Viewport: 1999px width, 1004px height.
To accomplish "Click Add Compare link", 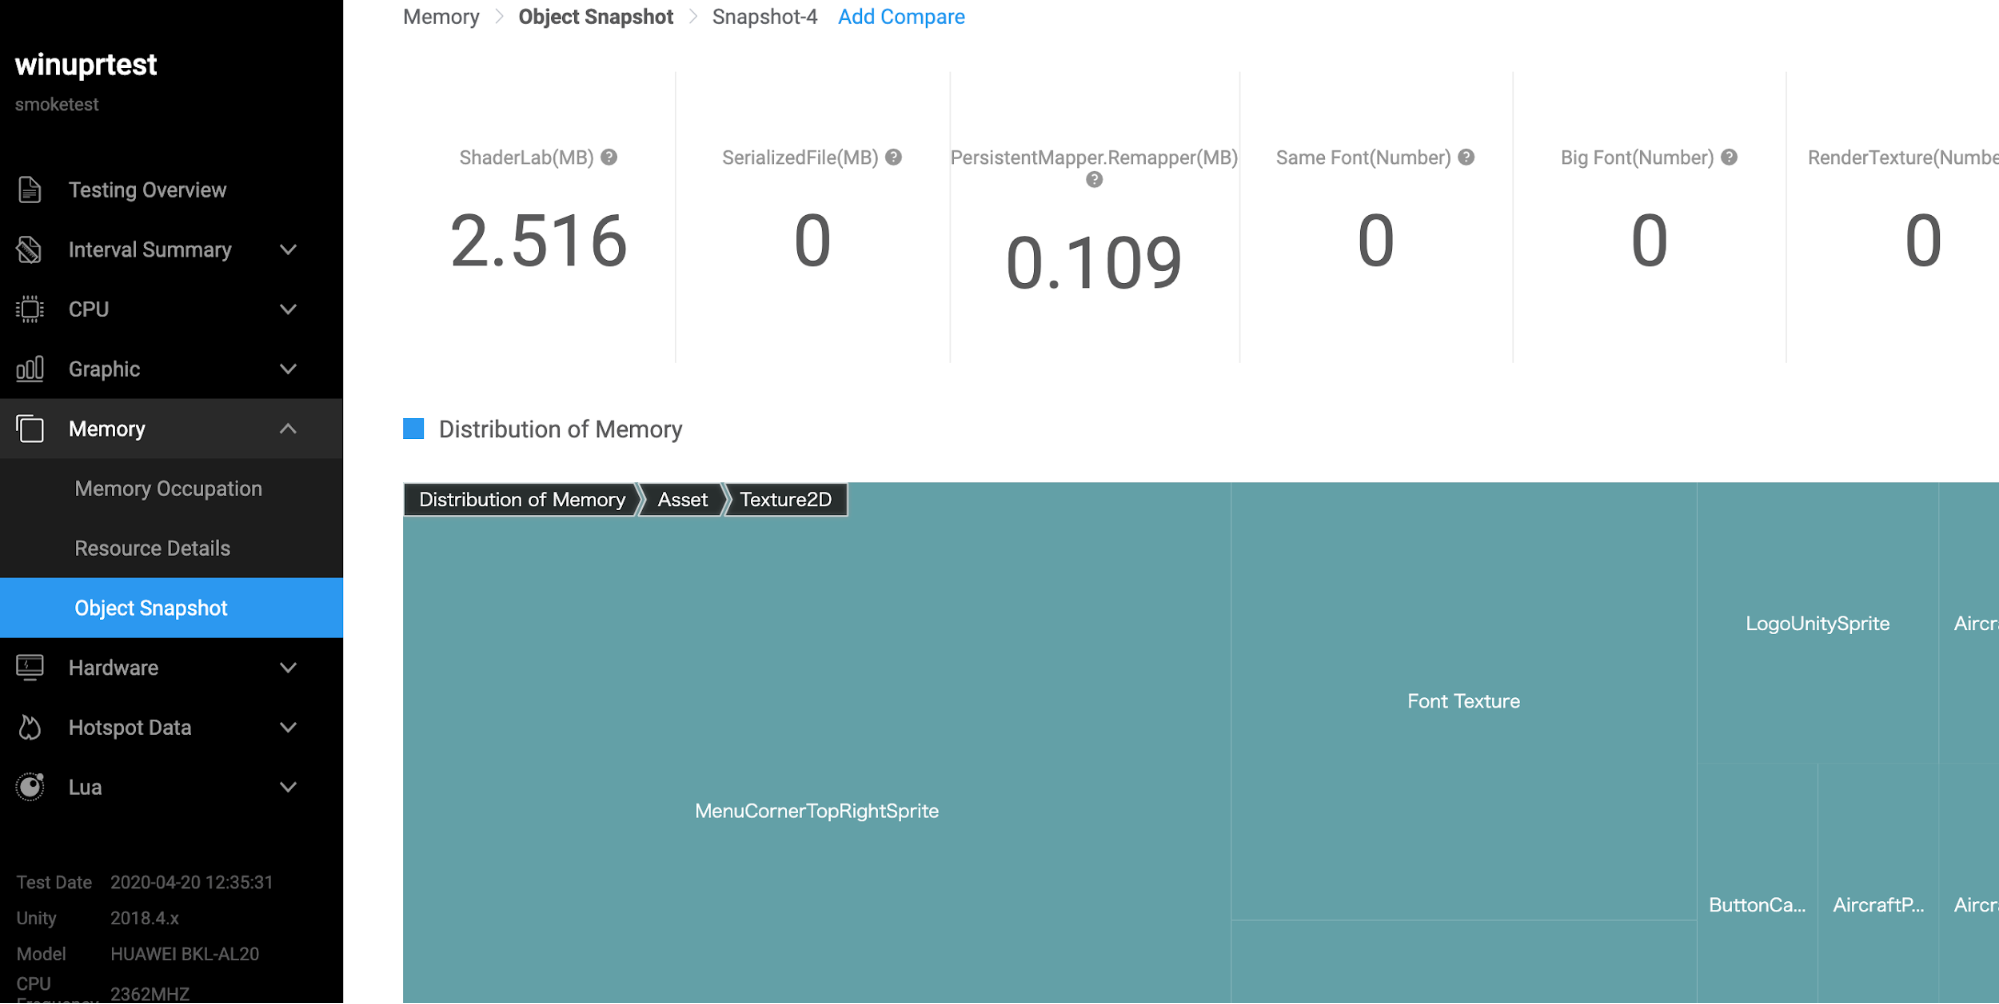I will [901, 17].
